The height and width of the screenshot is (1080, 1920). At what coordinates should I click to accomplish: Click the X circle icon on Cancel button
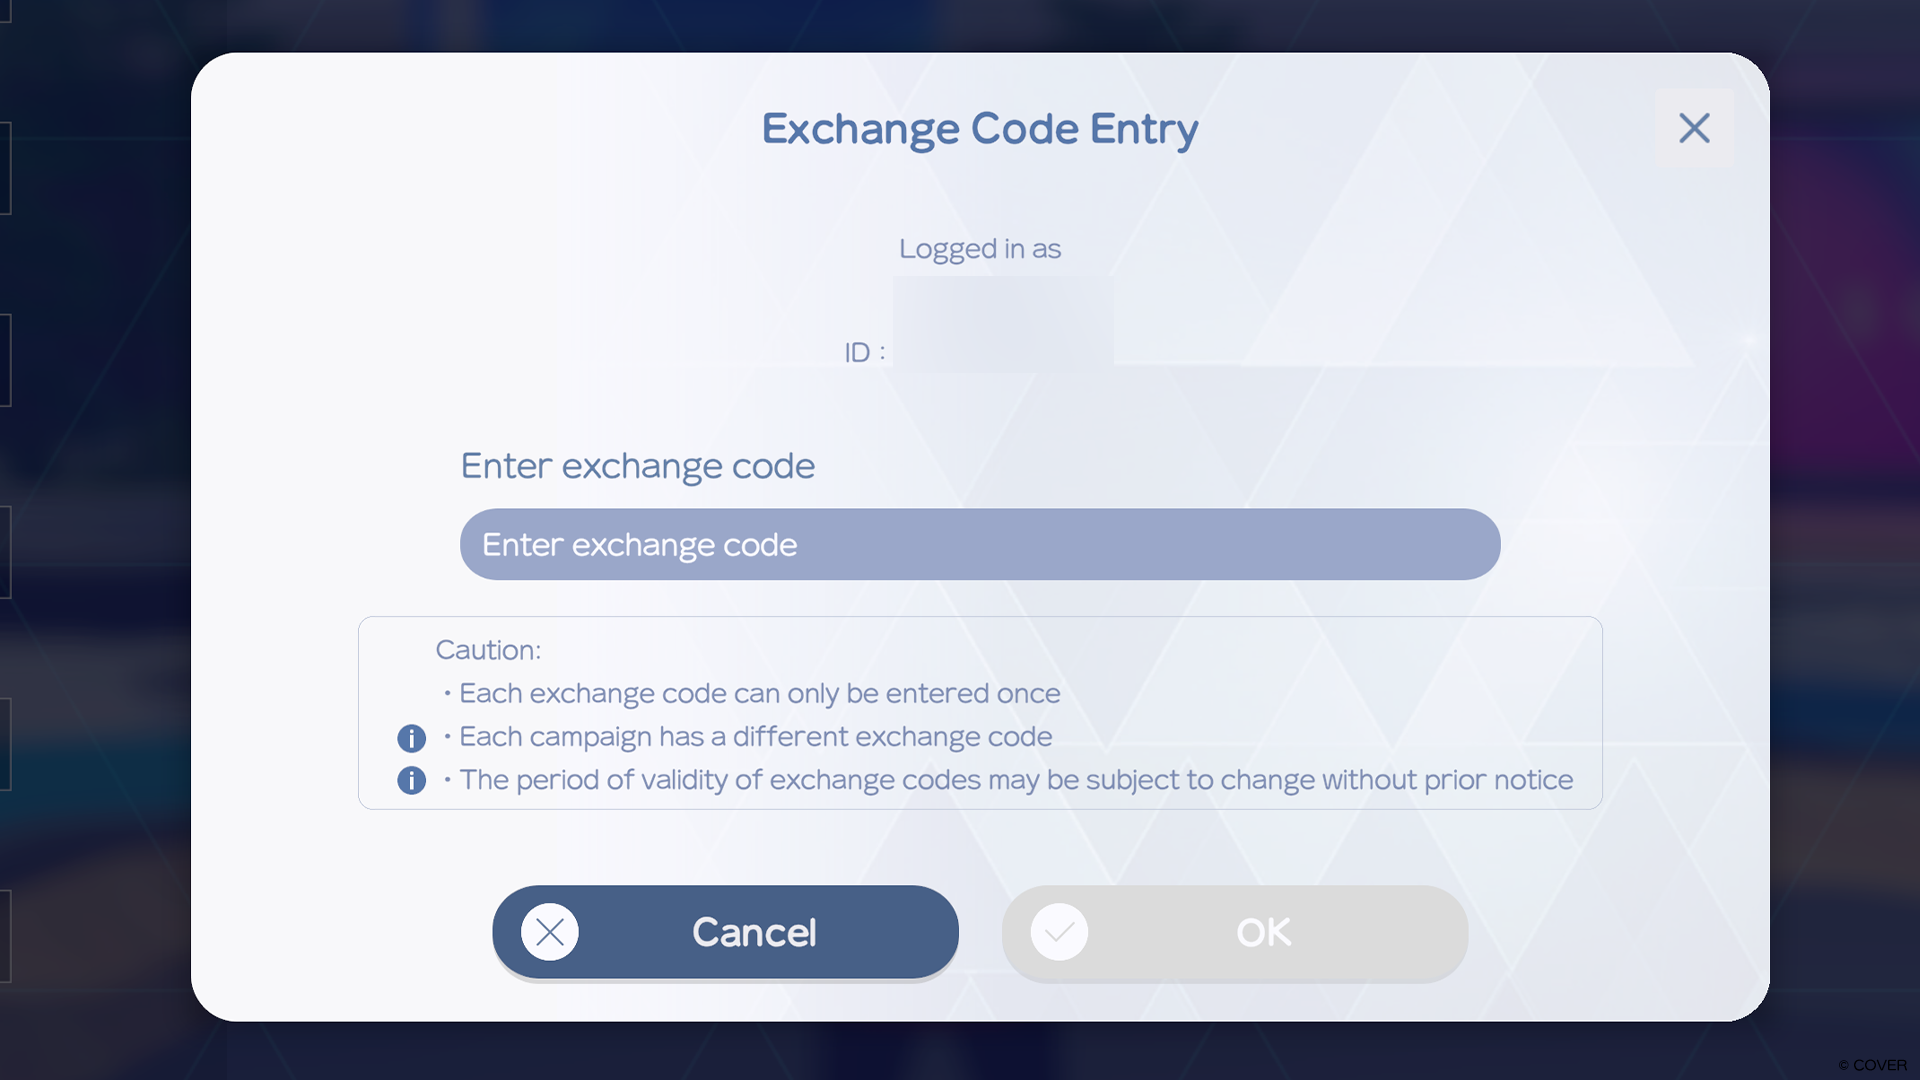[549, 932]
